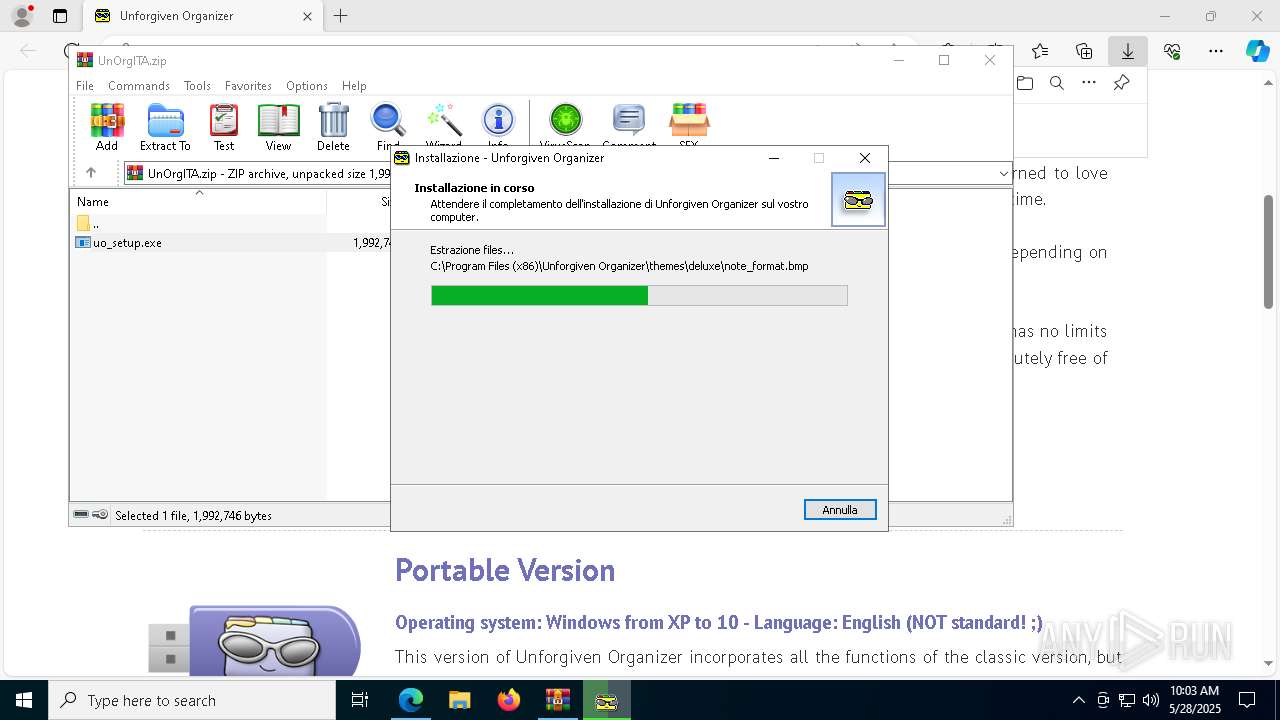Click the Annulla button in installer
The width and height of the screenshot is (1280, 720).
click(840, 510)
